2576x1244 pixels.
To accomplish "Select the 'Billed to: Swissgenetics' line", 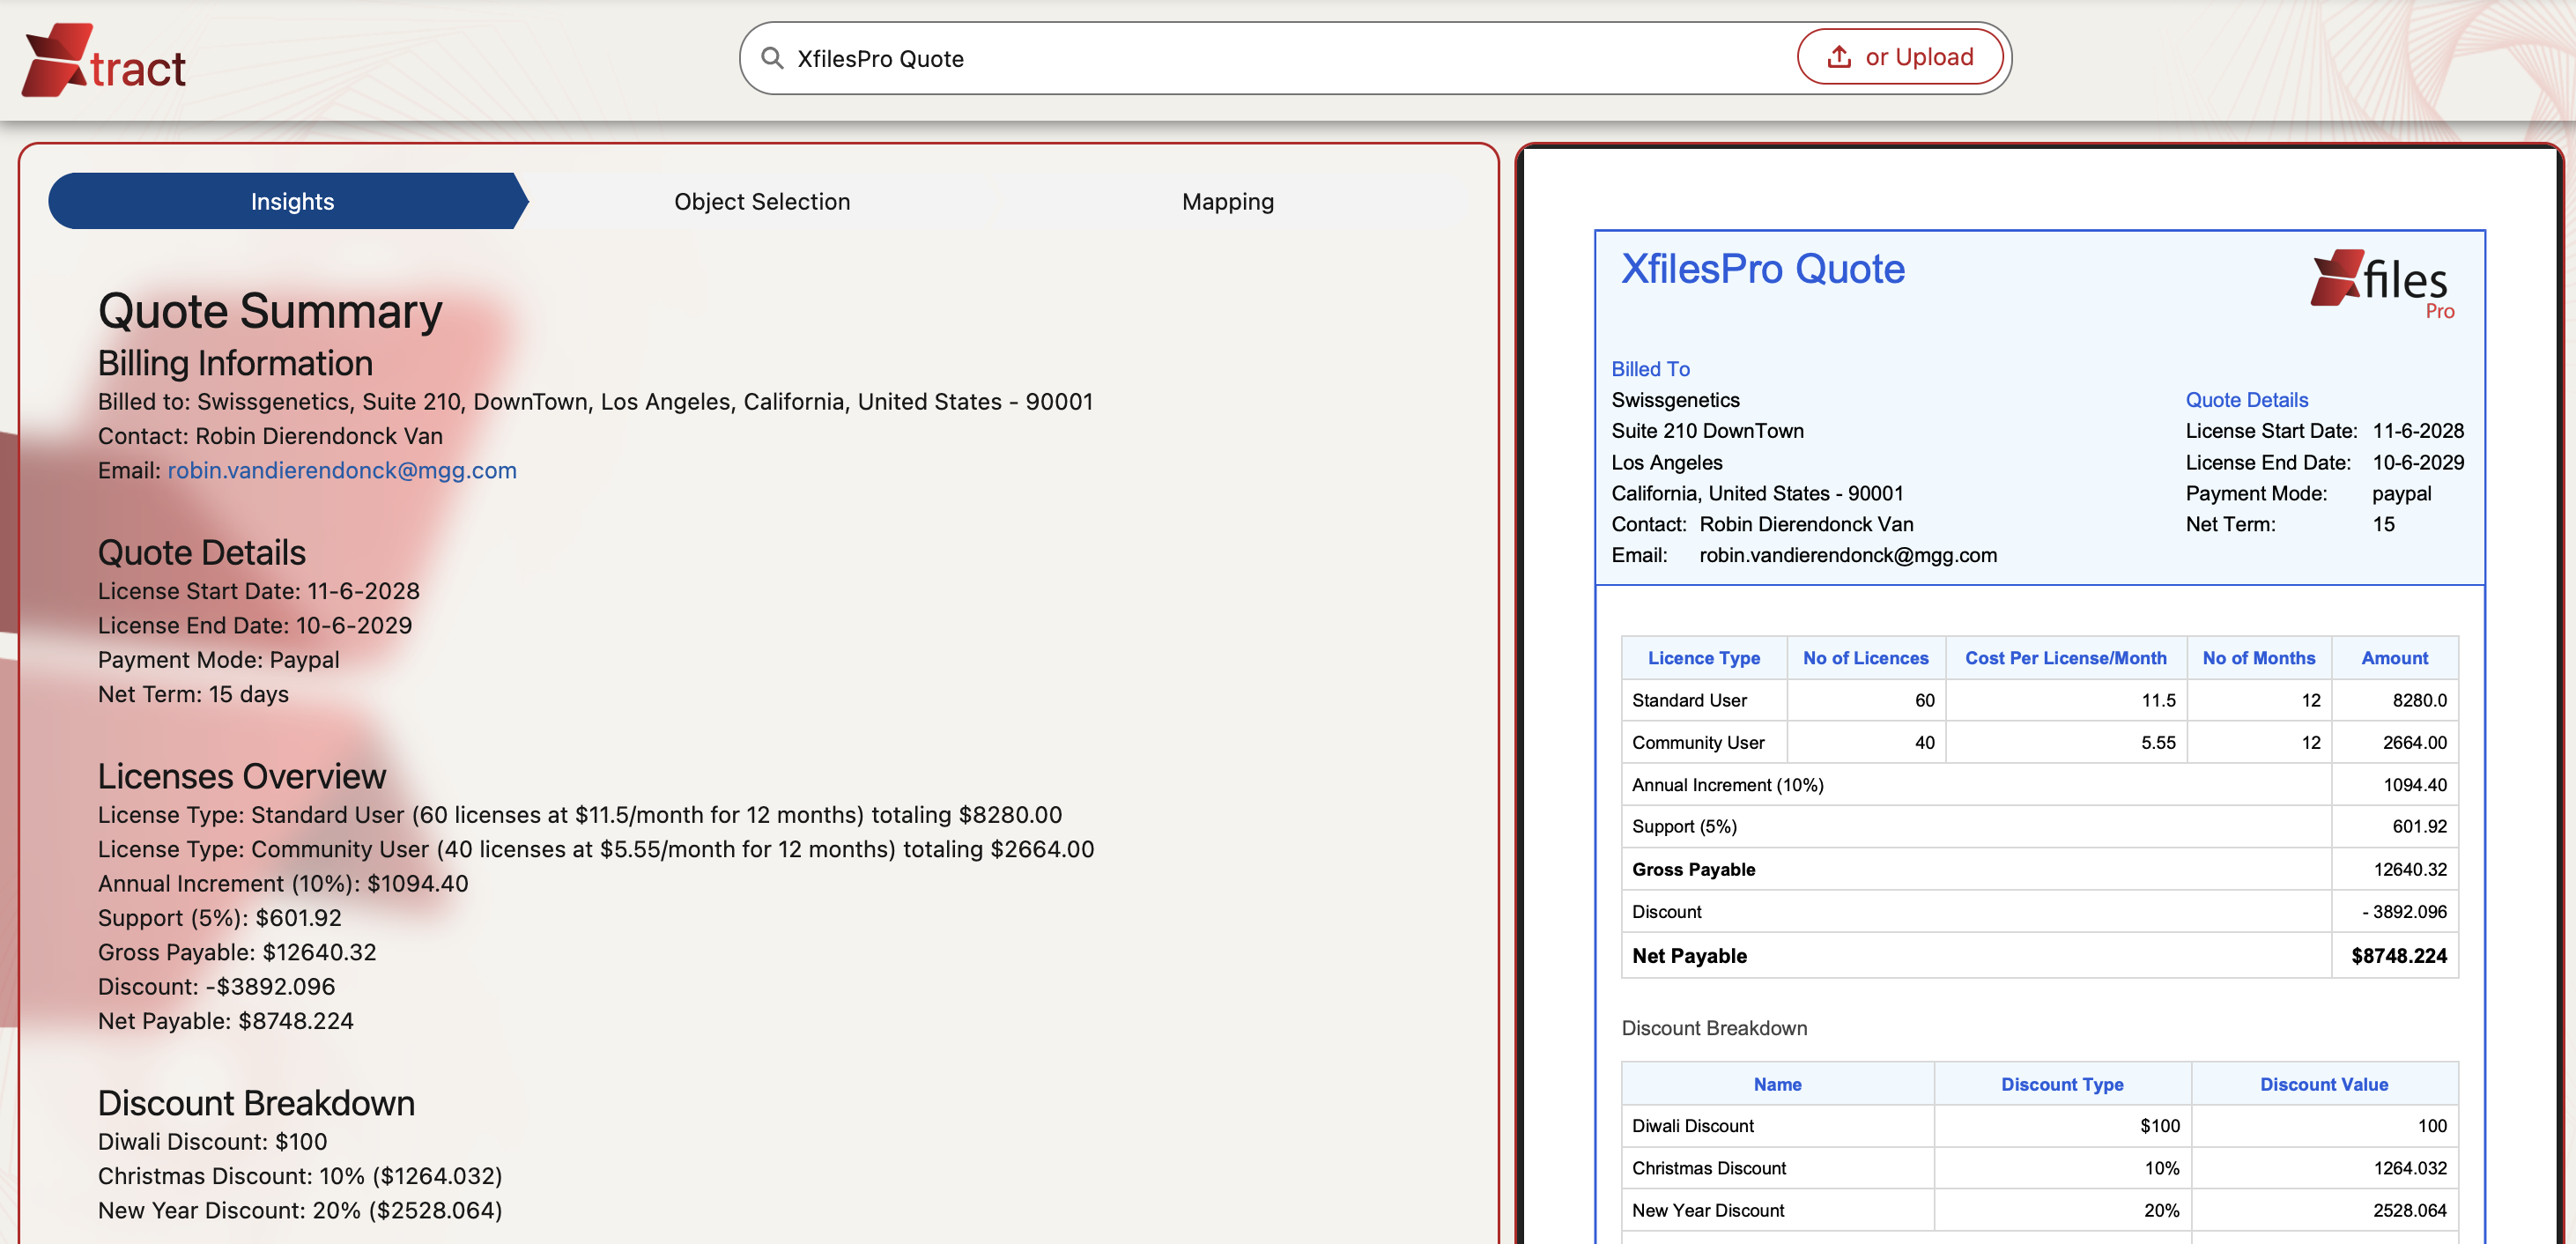I will [595, 402].
